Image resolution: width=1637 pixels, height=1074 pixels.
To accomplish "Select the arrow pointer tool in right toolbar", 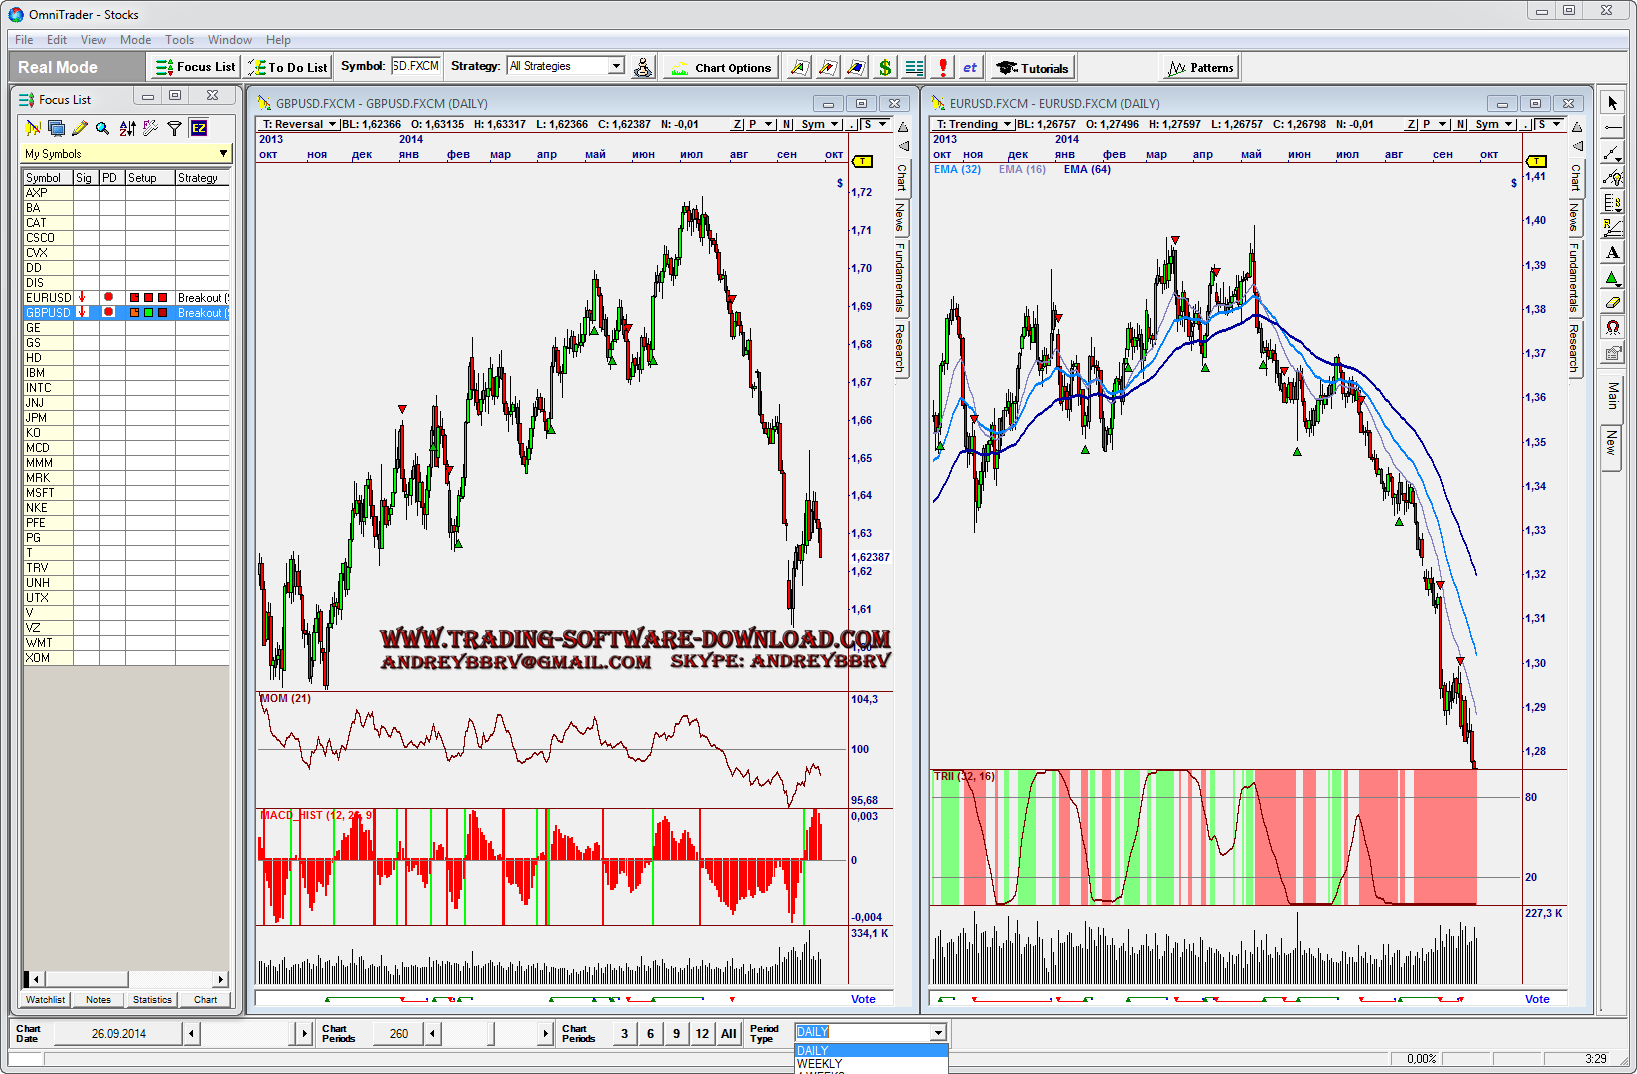I will pos(1612,103).
